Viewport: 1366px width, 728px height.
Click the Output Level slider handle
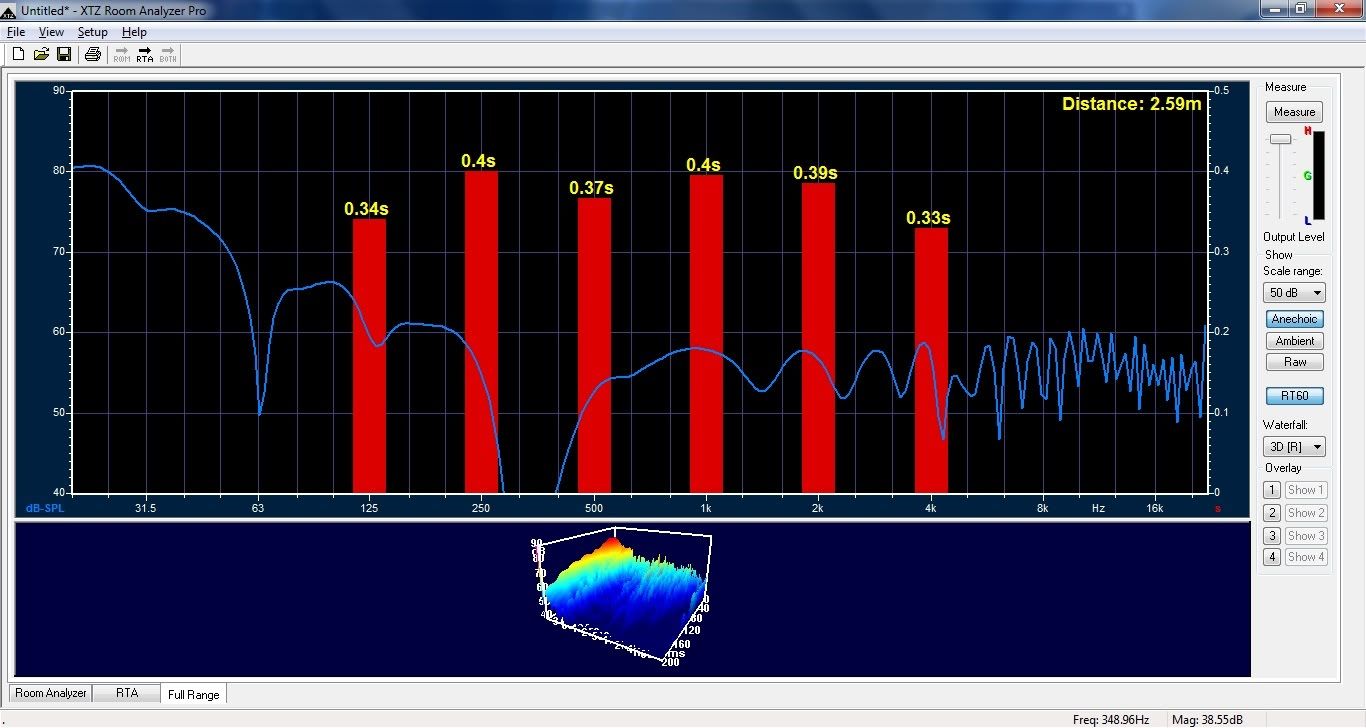tap(1279, 140)
